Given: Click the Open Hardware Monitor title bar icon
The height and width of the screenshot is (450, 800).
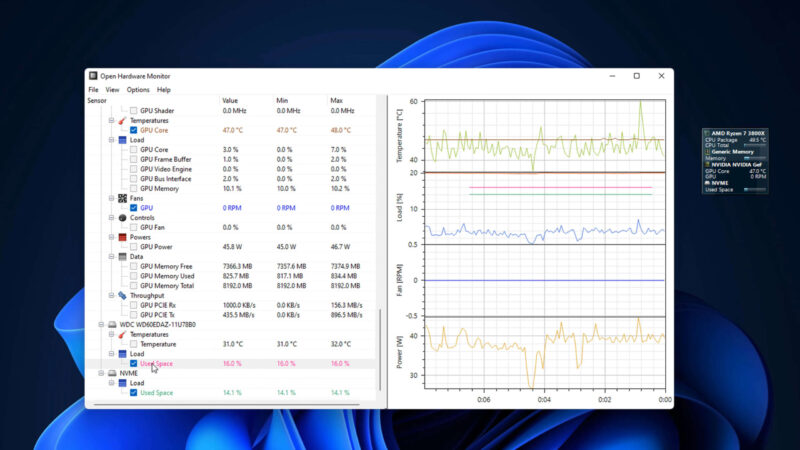Looking at the screenshot, I should [93, 76].
